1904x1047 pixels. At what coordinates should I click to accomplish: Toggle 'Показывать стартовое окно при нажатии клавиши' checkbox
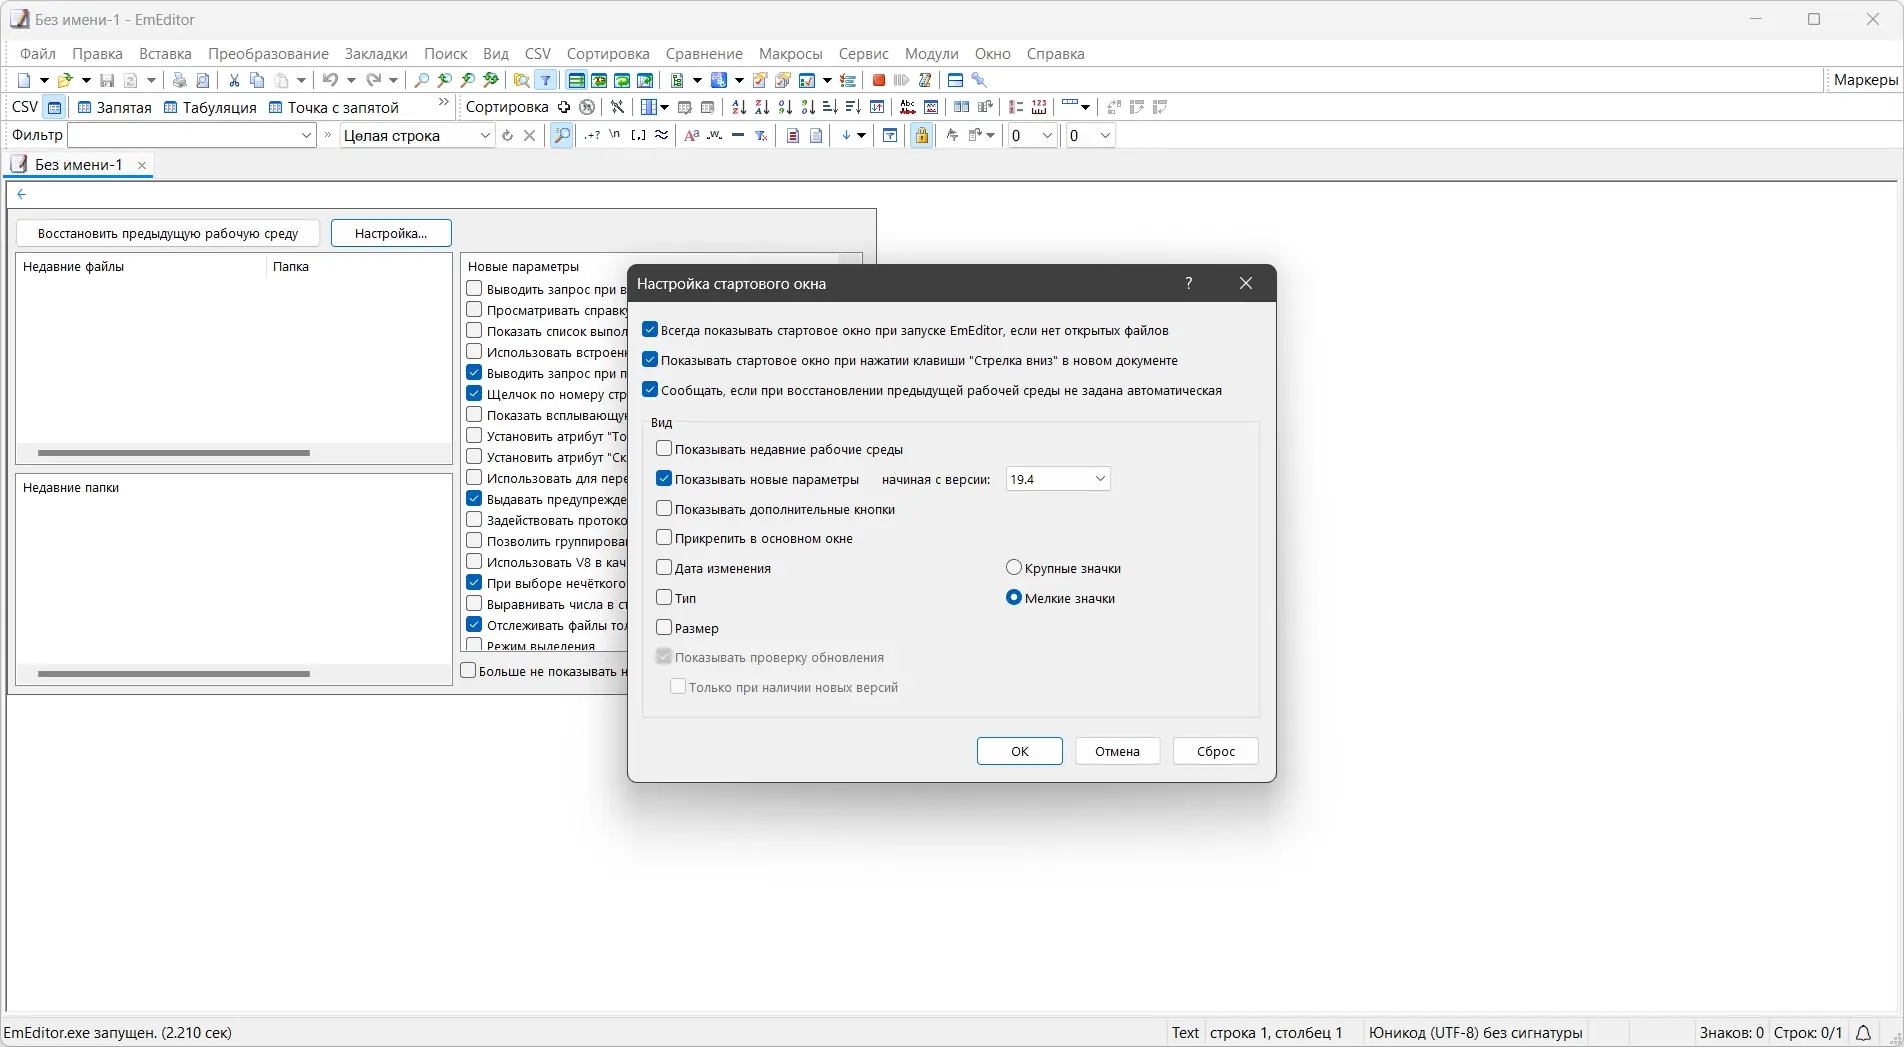(x=650, y=360)
